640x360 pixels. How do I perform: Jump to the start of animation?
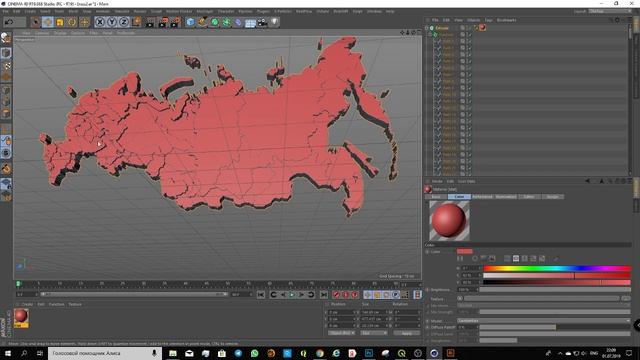tap(261, 295)
